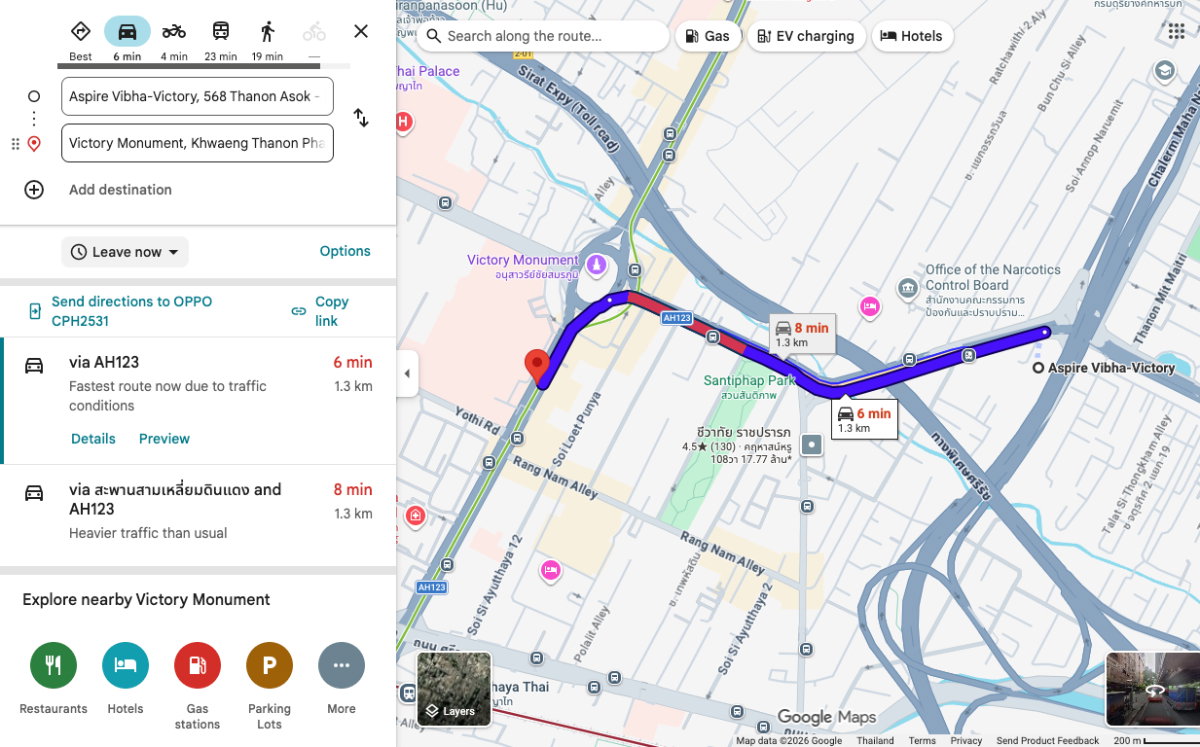Switch to walking travel mode
Screen dimensions: 1200x747
tap(267, 40)
